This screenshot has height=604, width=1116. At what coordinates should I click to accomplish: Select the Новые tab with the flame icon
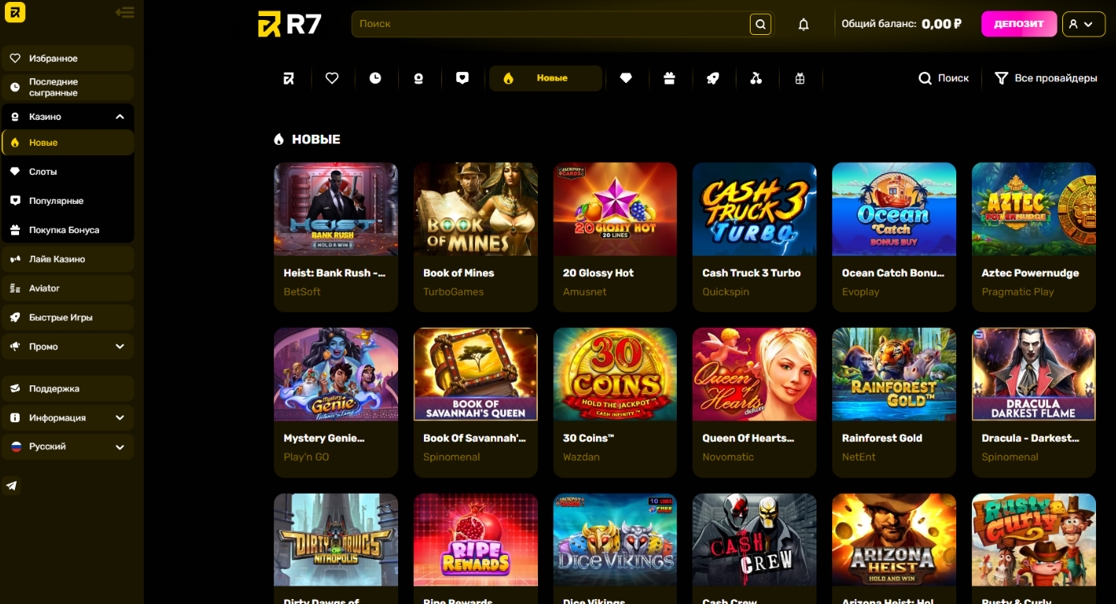[x=545, y=78]
